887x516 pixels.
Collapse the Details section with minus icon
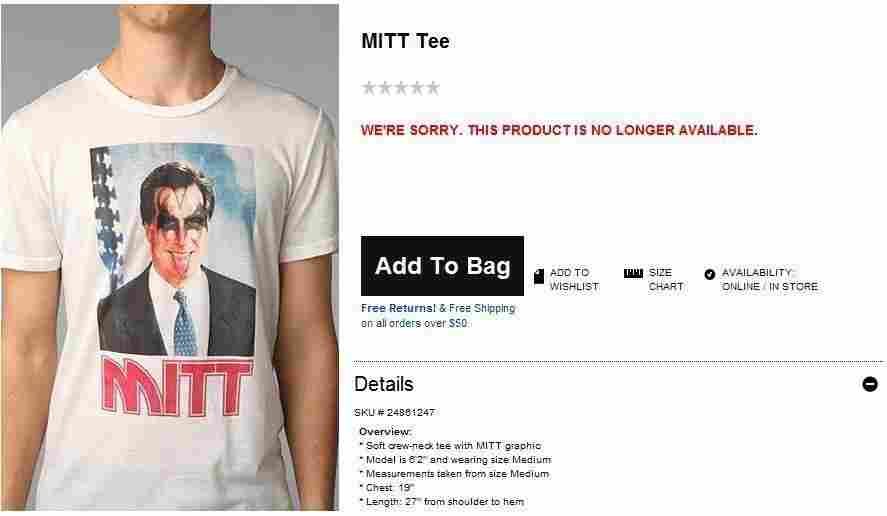point(870,384)
